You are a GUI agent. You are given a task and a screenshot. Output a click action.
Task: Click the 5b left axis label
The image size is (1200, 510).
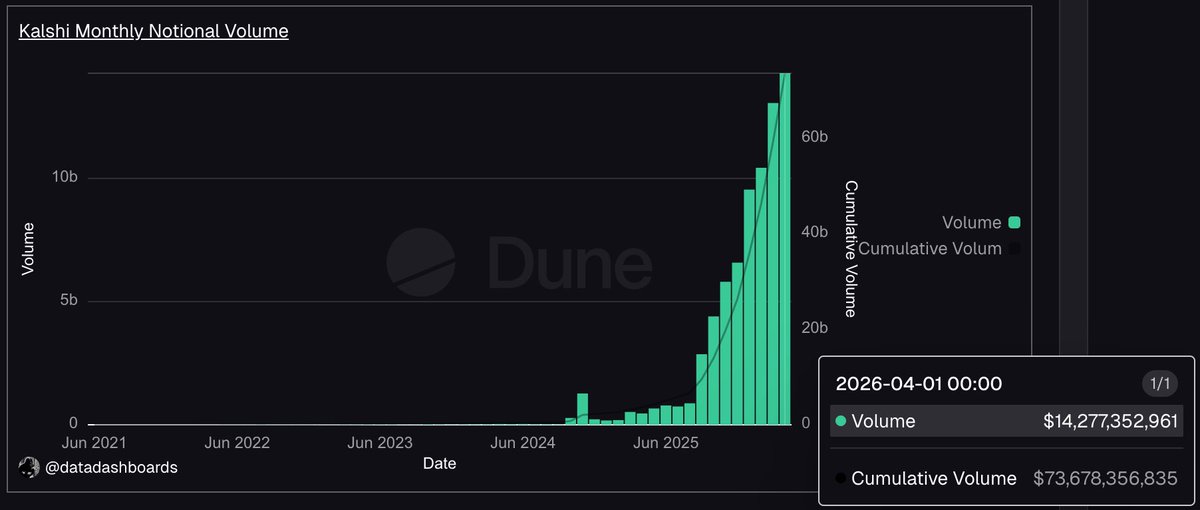click(x=70, y=300)
